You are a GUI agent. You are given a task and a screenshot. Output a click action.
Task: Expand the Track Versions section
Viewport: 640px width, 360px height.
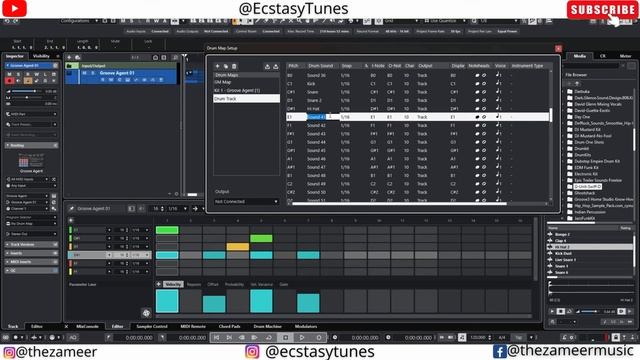coord(31,244)
